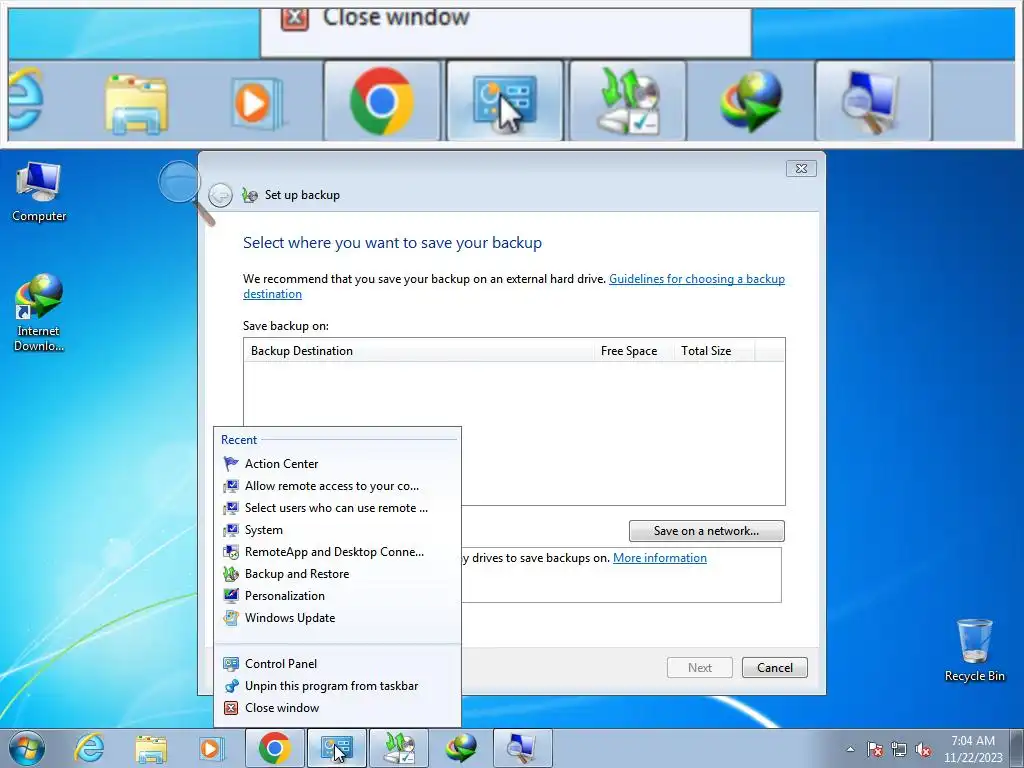This screenshot has width=1024, height=768.
Task: Open "Select users who can use remote ..."
Action: [338, 508]
